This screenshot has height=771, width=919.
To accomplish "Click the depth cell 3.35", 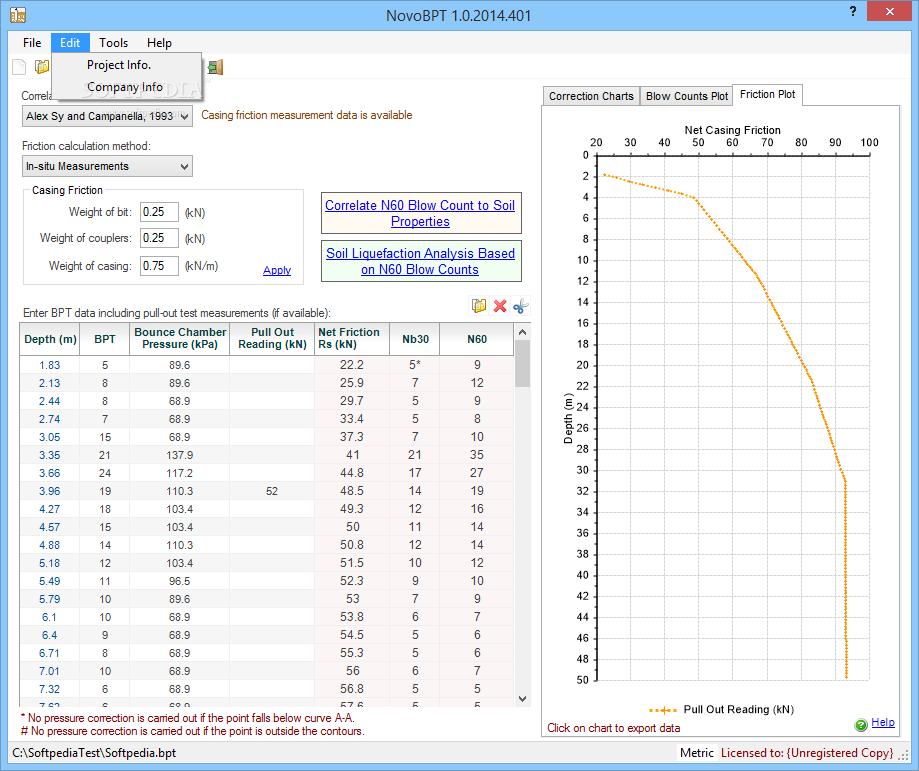I will (x=50, y=455).
